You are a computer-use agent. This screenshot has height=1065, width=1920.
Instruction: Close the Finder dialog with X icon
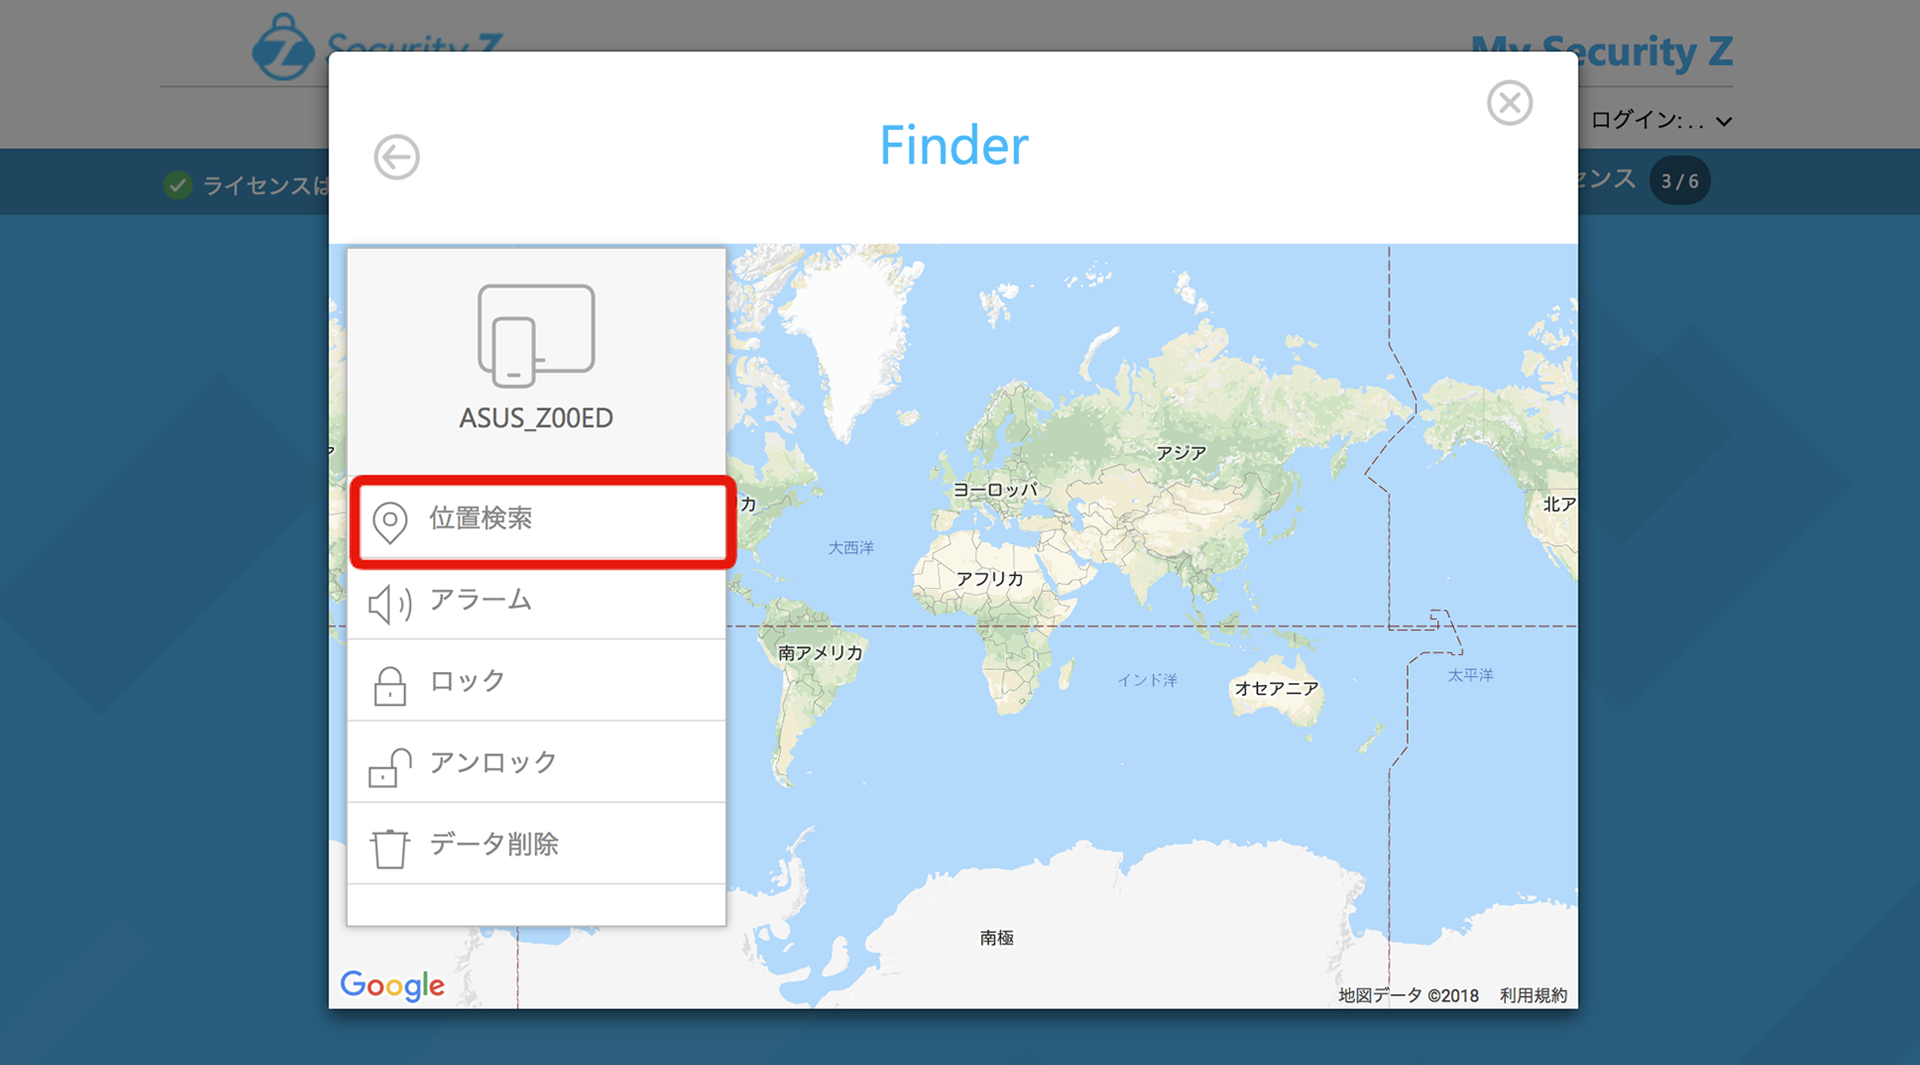(1509, 103)
